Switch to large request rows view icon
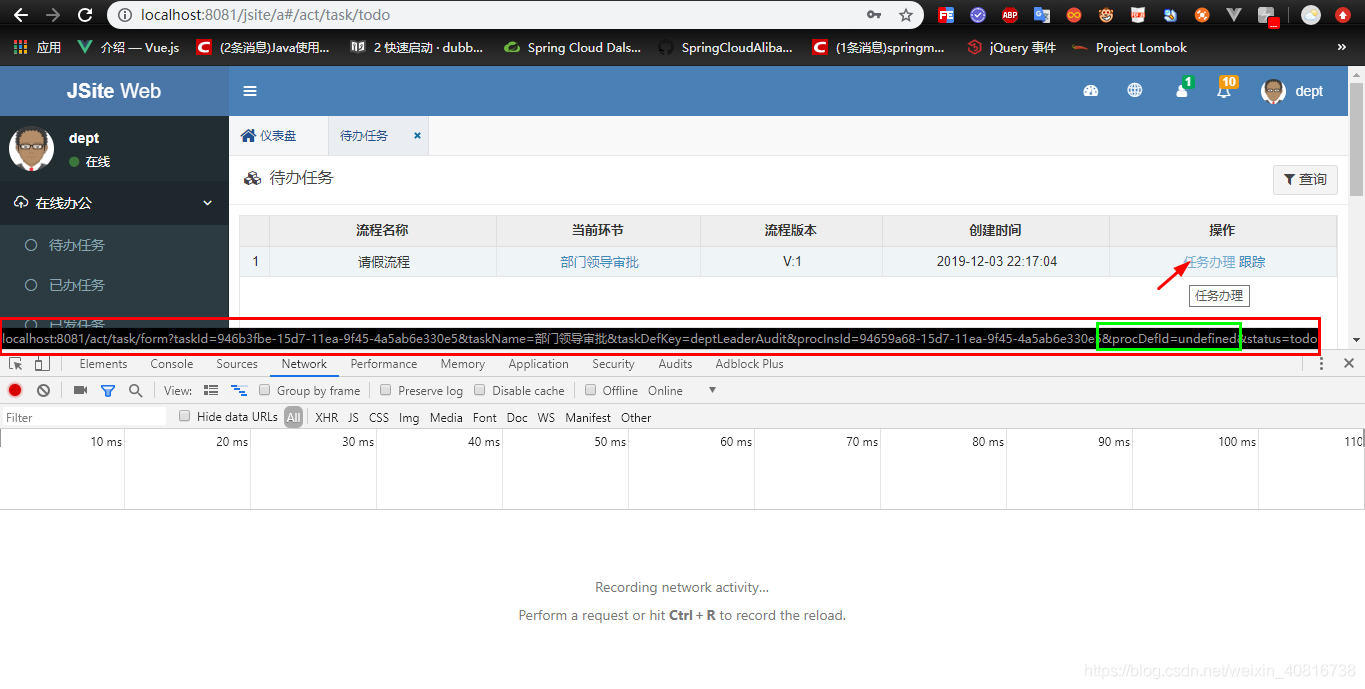Screen dimensions: 1365x689 coord(211,390)
